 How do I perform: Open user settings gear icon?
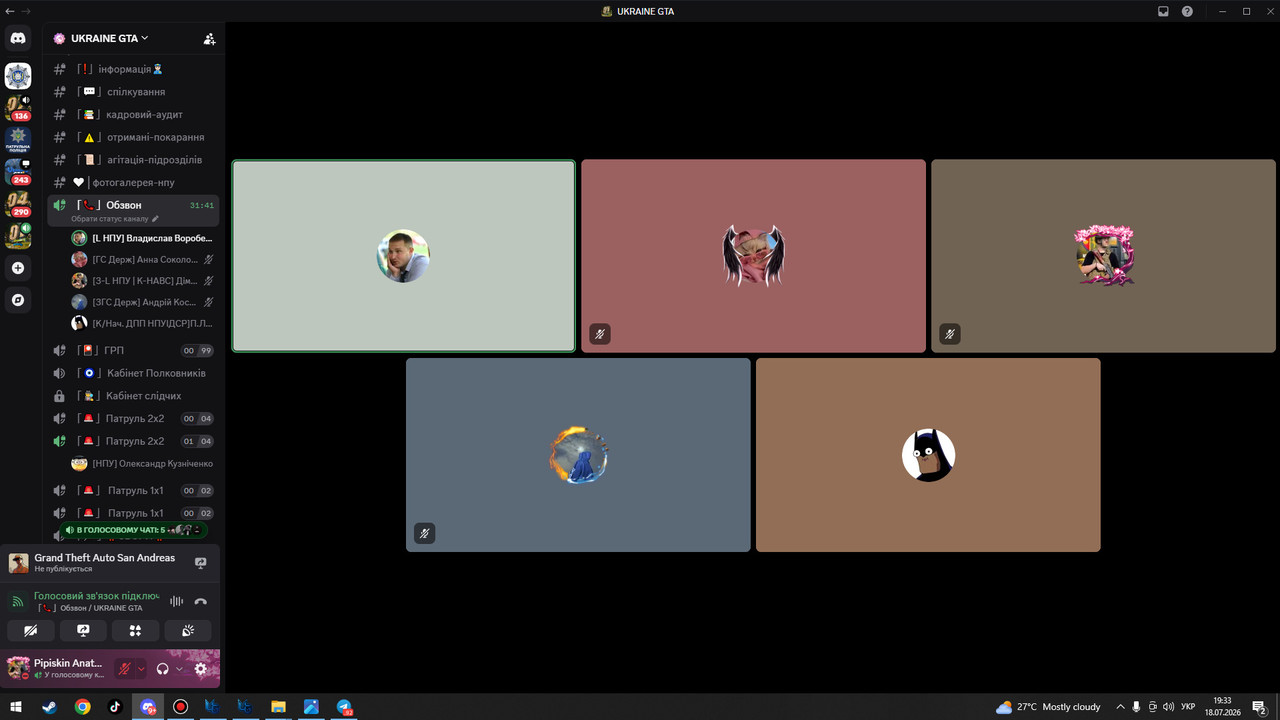pos(201,669)
